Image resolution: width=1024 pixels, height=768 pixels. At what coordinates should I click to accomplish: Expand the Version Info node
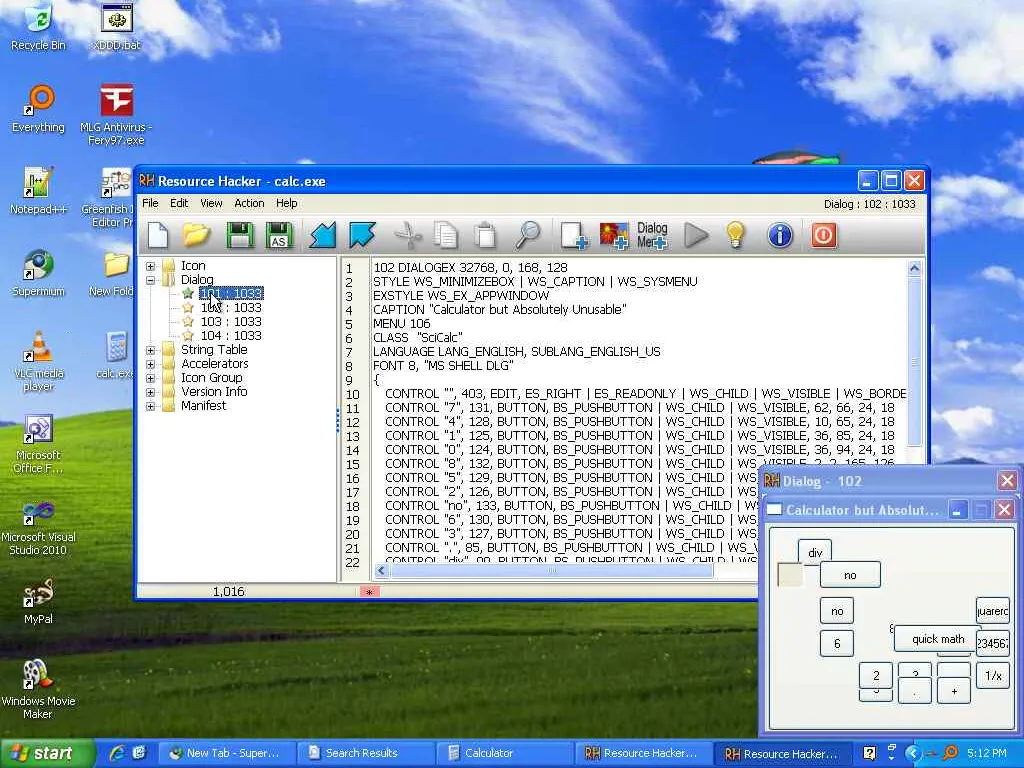click(x=150, y=392)
